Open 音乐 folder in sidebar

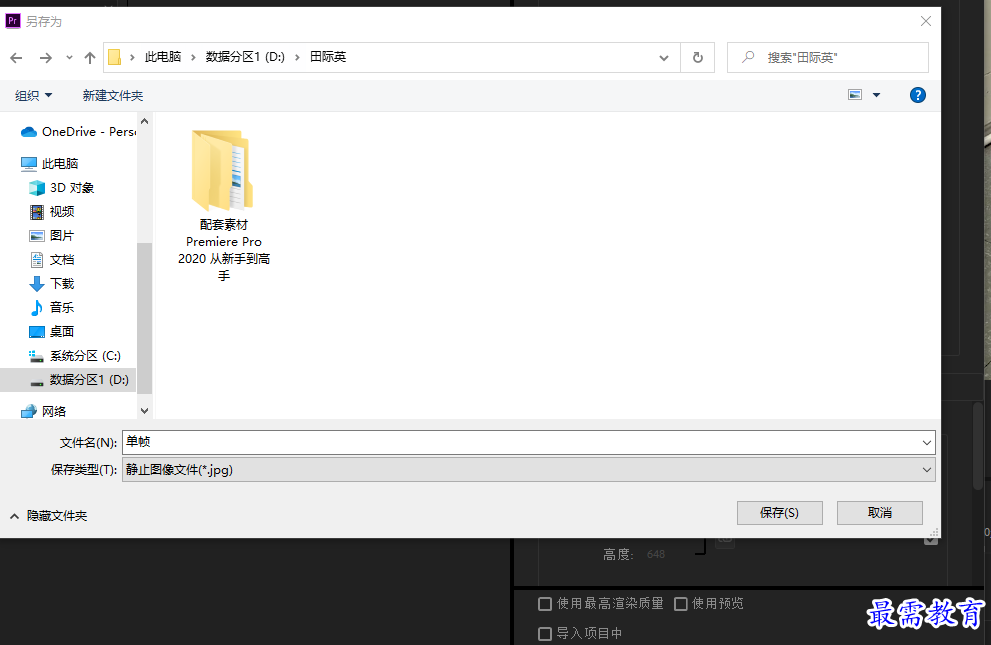click(52, 308)
